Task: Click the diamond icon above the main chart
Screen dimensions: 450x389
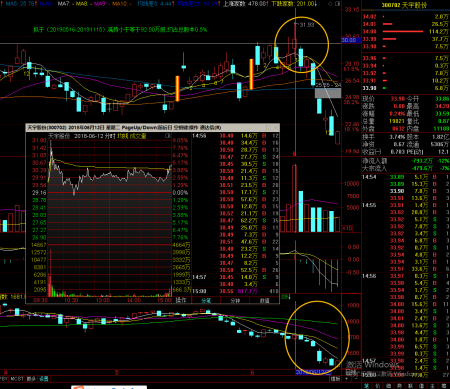Action: click(330, 4)
